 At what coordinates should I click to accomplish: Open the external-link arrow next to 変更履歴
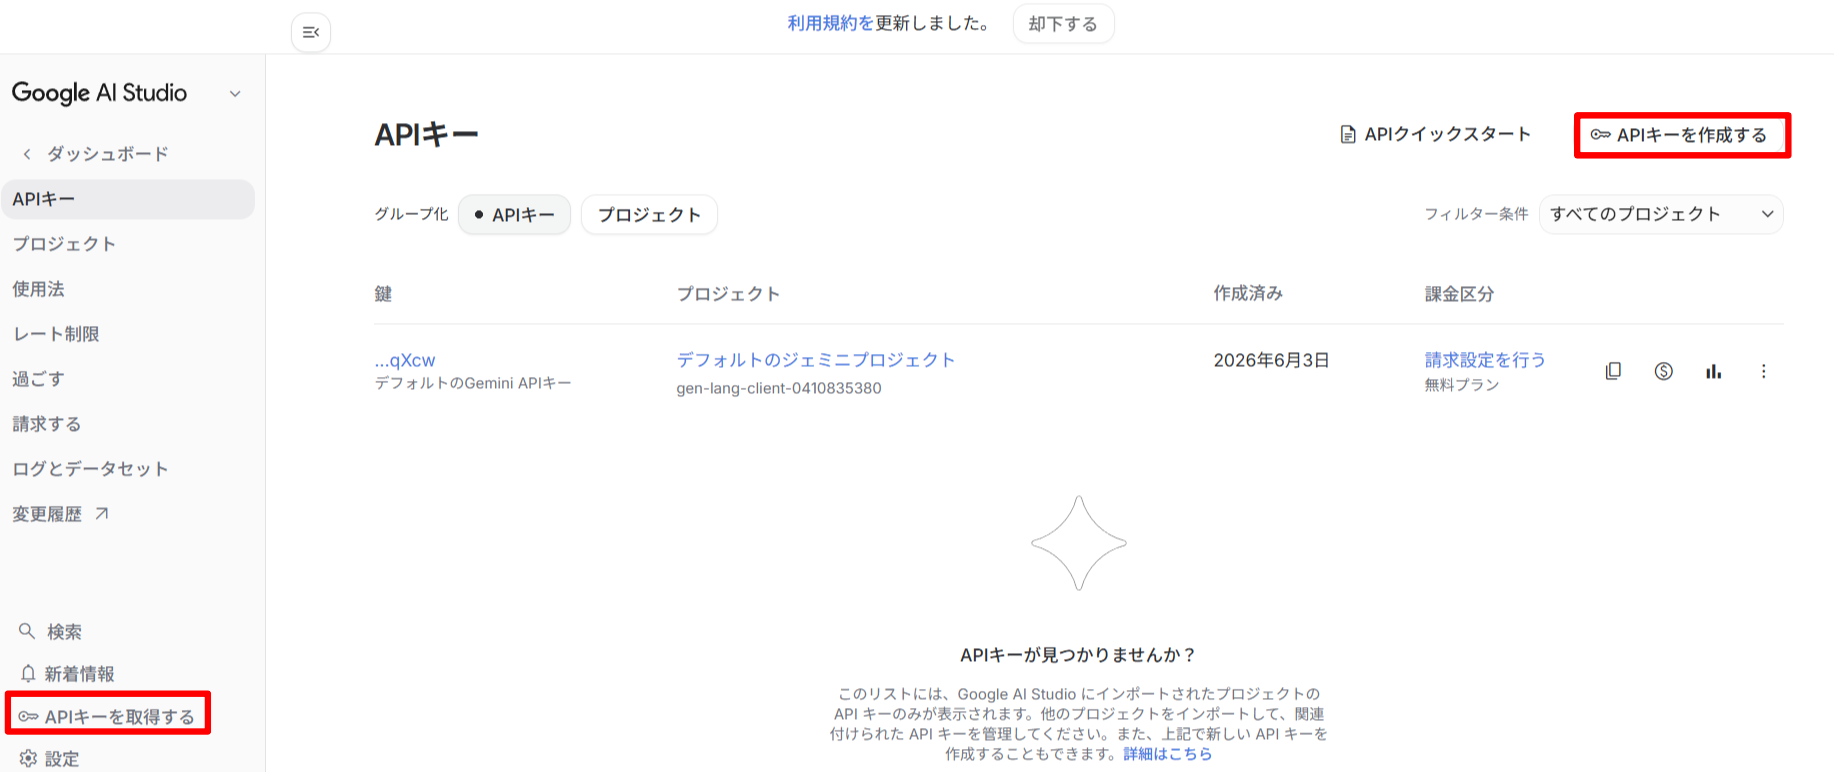tap(101, 513)
